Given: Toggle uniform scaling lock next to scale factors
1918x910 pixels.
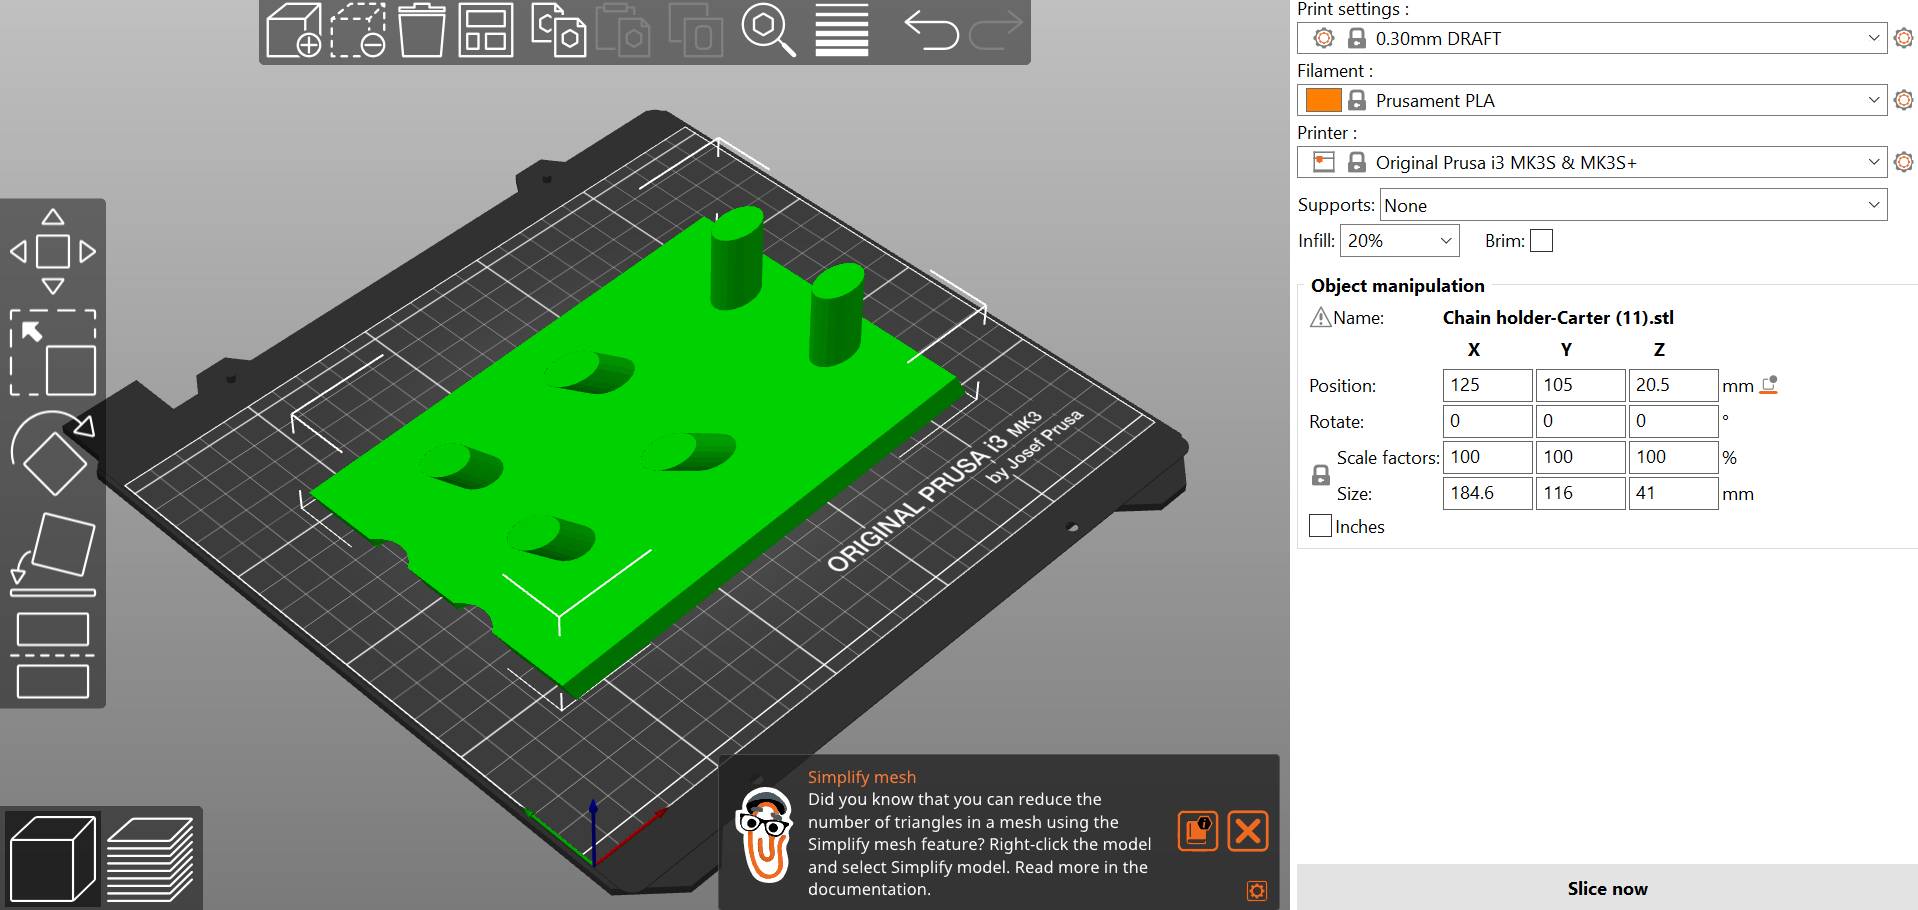Looking at the screenshot, I should coord(1320,475).
